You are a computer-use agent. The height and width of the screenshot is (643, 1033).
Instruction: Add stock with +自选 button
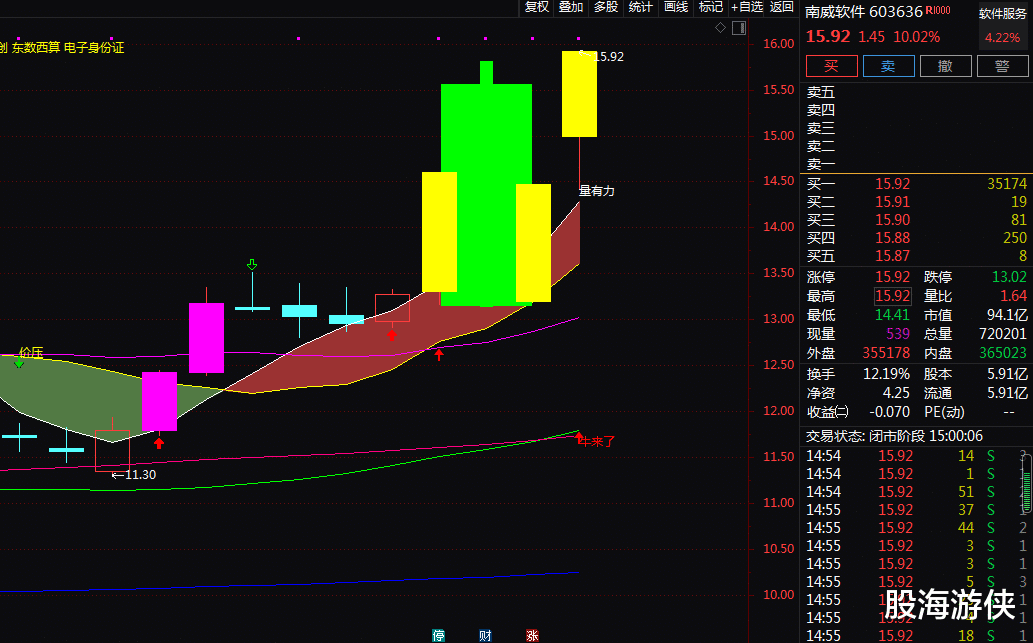(747, 7)
